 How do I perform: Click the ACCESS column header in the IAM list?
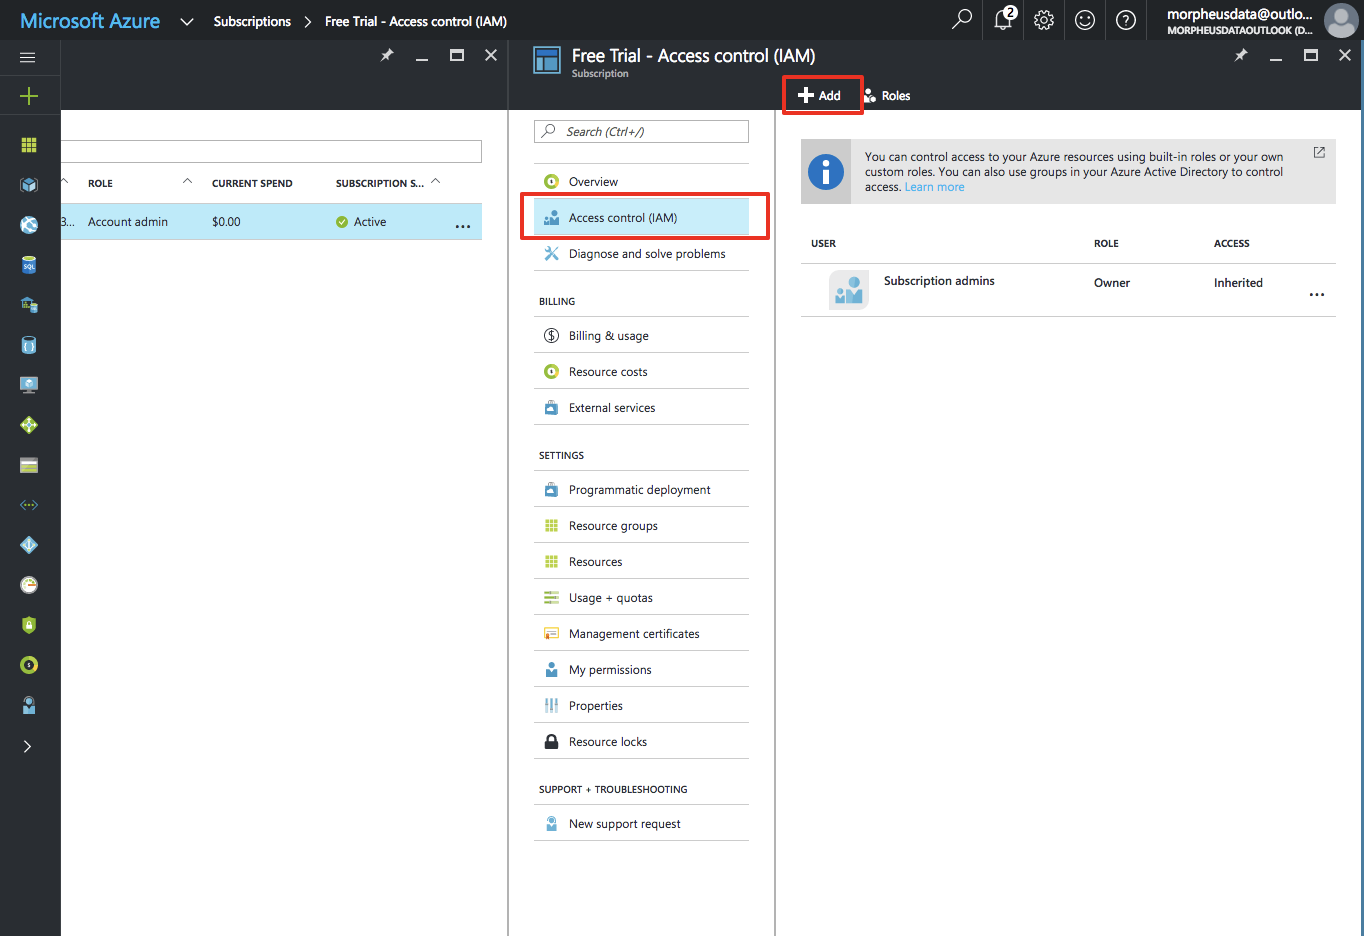pyautogui.click(x=1232, y=243)
